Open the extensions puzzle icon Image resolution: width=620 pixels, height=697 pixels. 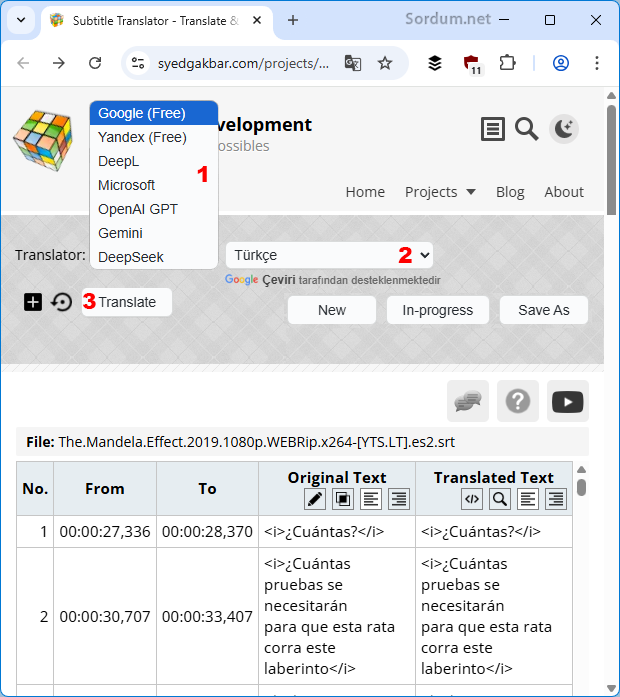(507, 63)
